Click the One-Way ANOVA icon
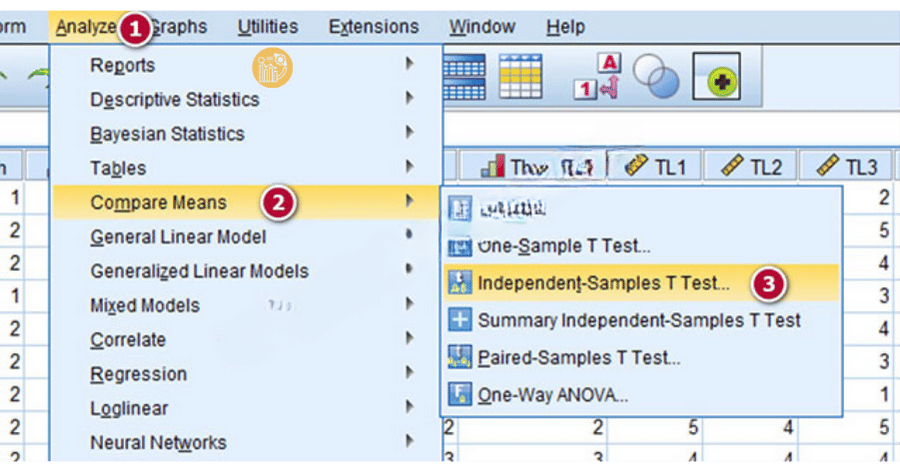 pyautogui.click(x=460, y=394)
